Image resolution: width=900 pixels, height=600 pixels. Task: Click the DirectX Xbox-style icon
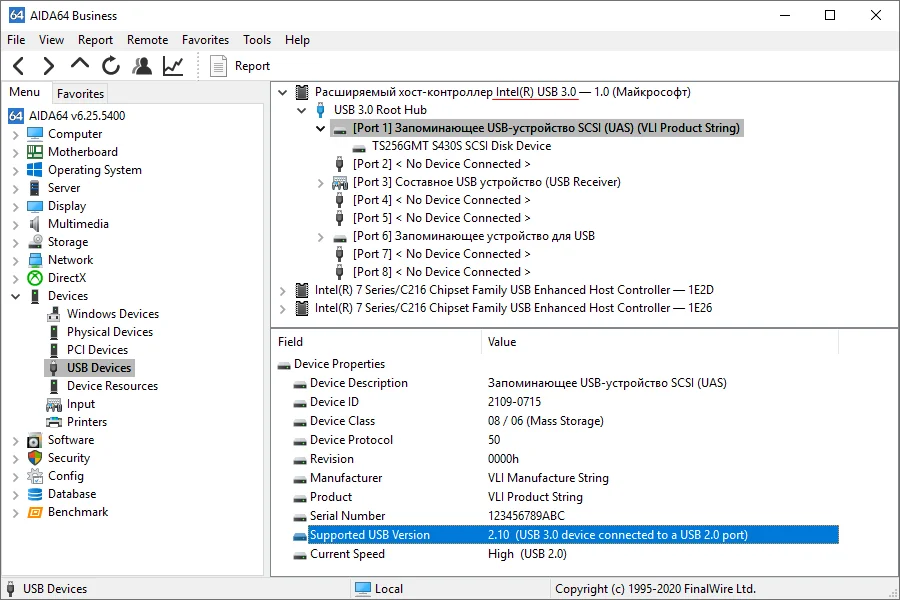pyautogui.click(x=35, y=278)
